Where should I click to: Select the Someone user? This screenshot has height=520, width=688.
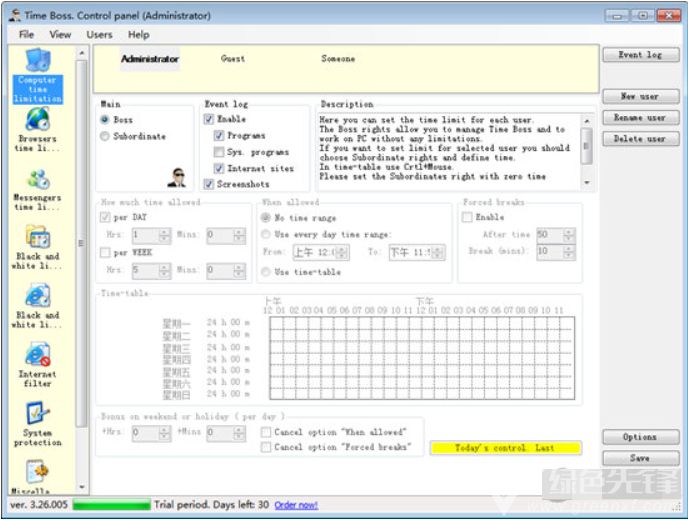[338, 58]
